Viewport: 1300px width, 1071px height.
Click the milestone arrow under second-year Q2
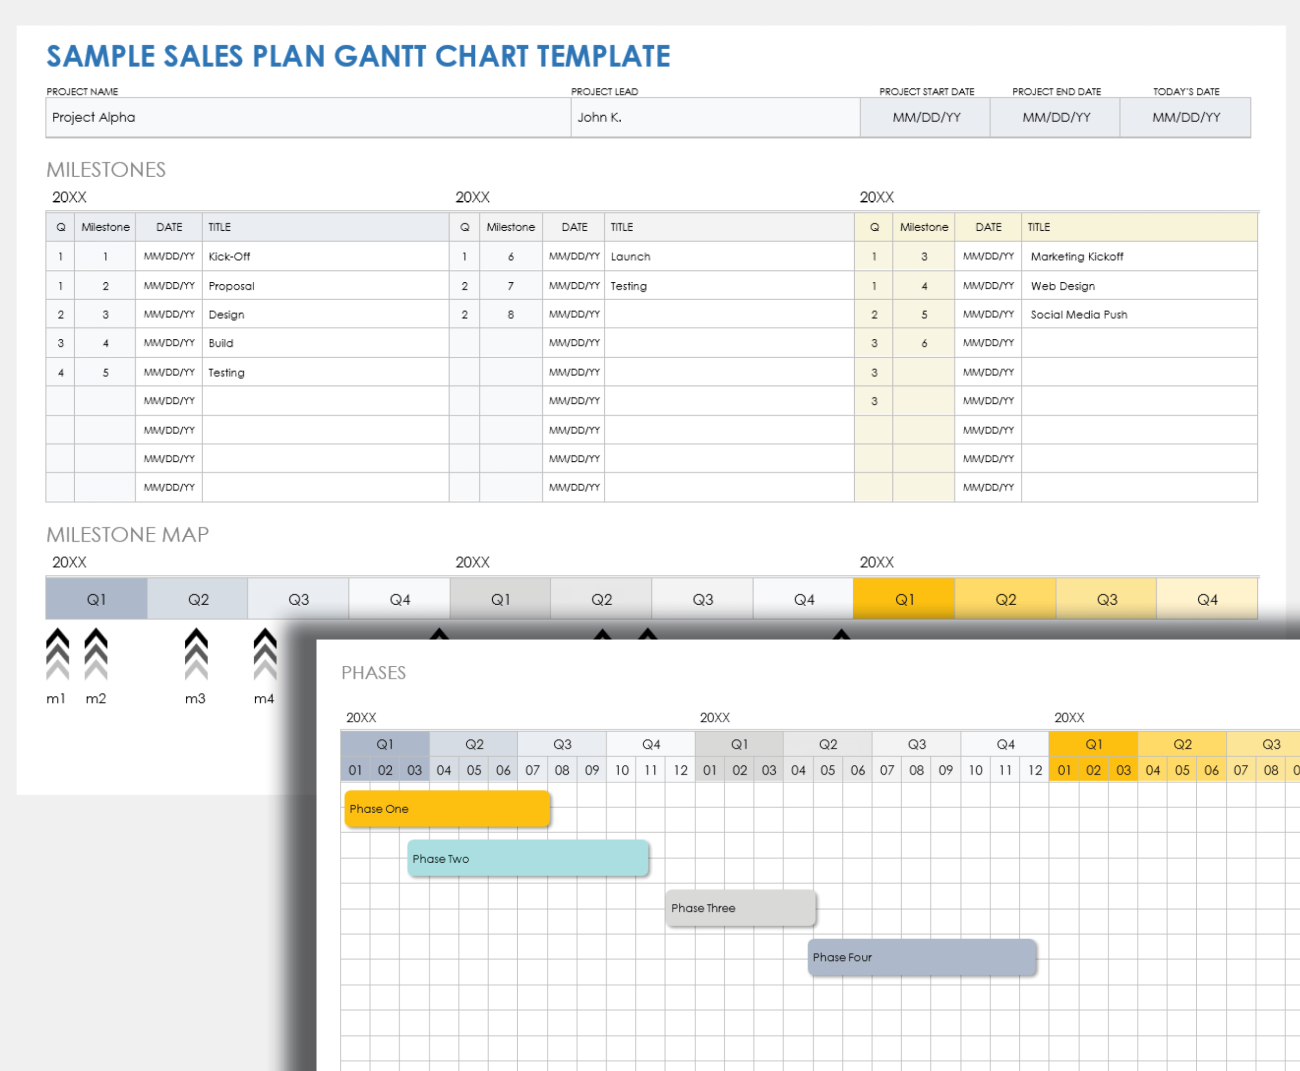(602, 634)
